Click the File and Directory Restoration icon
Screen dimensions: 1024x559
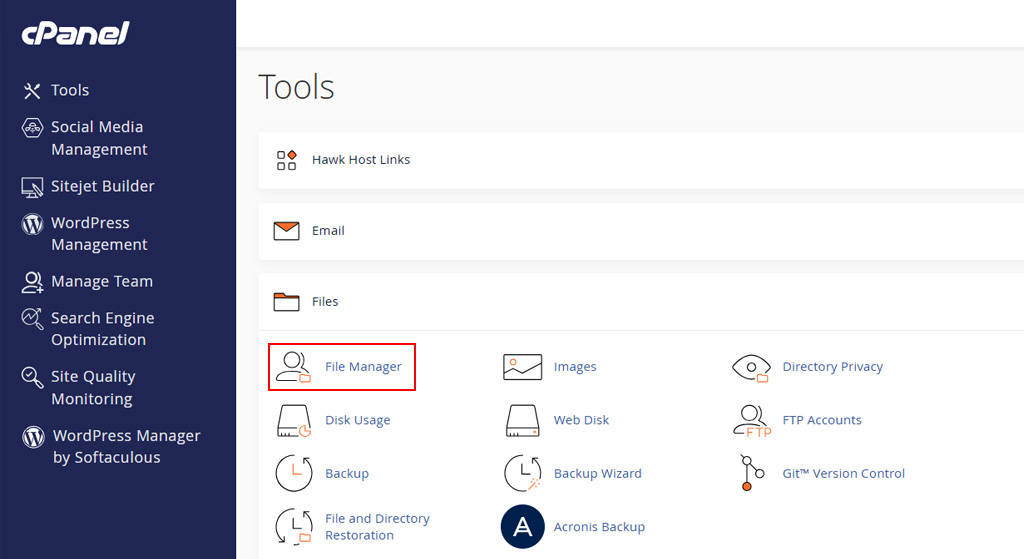(294, 526)
